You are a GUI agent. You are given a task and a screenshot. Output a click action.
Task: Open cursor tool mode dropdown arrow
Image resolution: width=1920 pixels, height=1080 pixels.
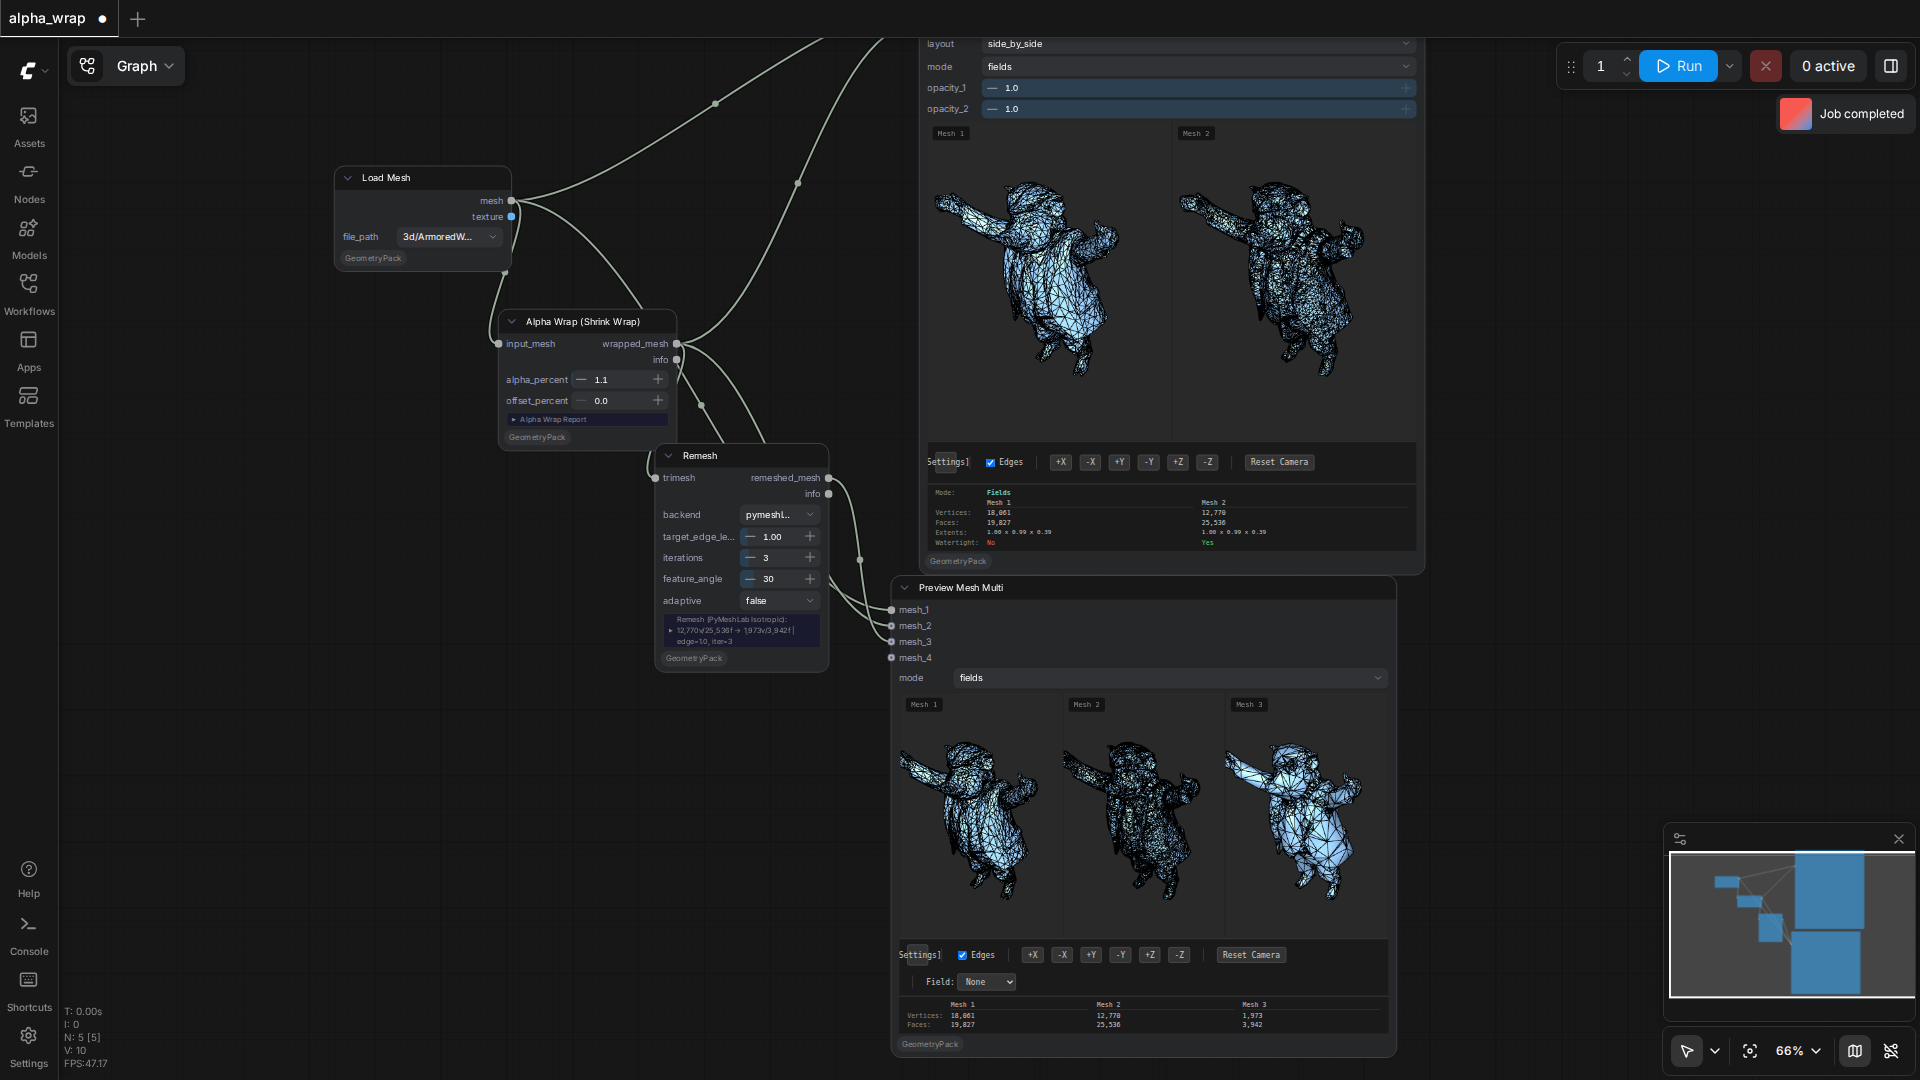pos(1715,1051)
